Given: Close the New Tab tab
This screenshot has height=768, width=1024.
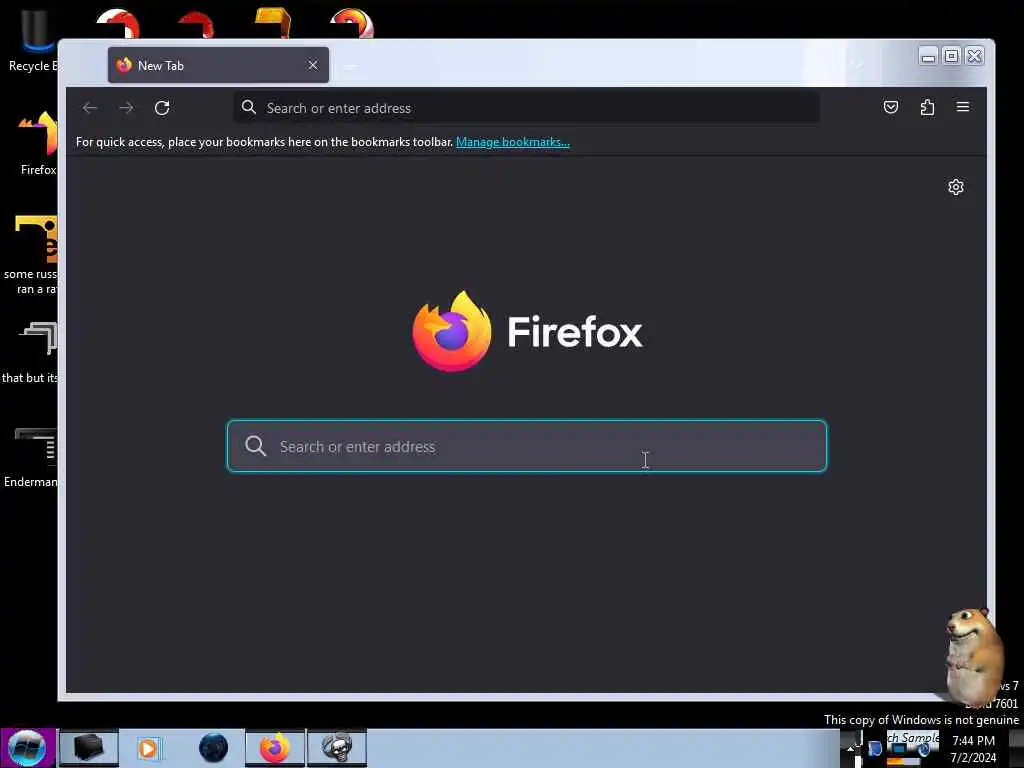Looking at the screenshot, I should coord(313,65).
